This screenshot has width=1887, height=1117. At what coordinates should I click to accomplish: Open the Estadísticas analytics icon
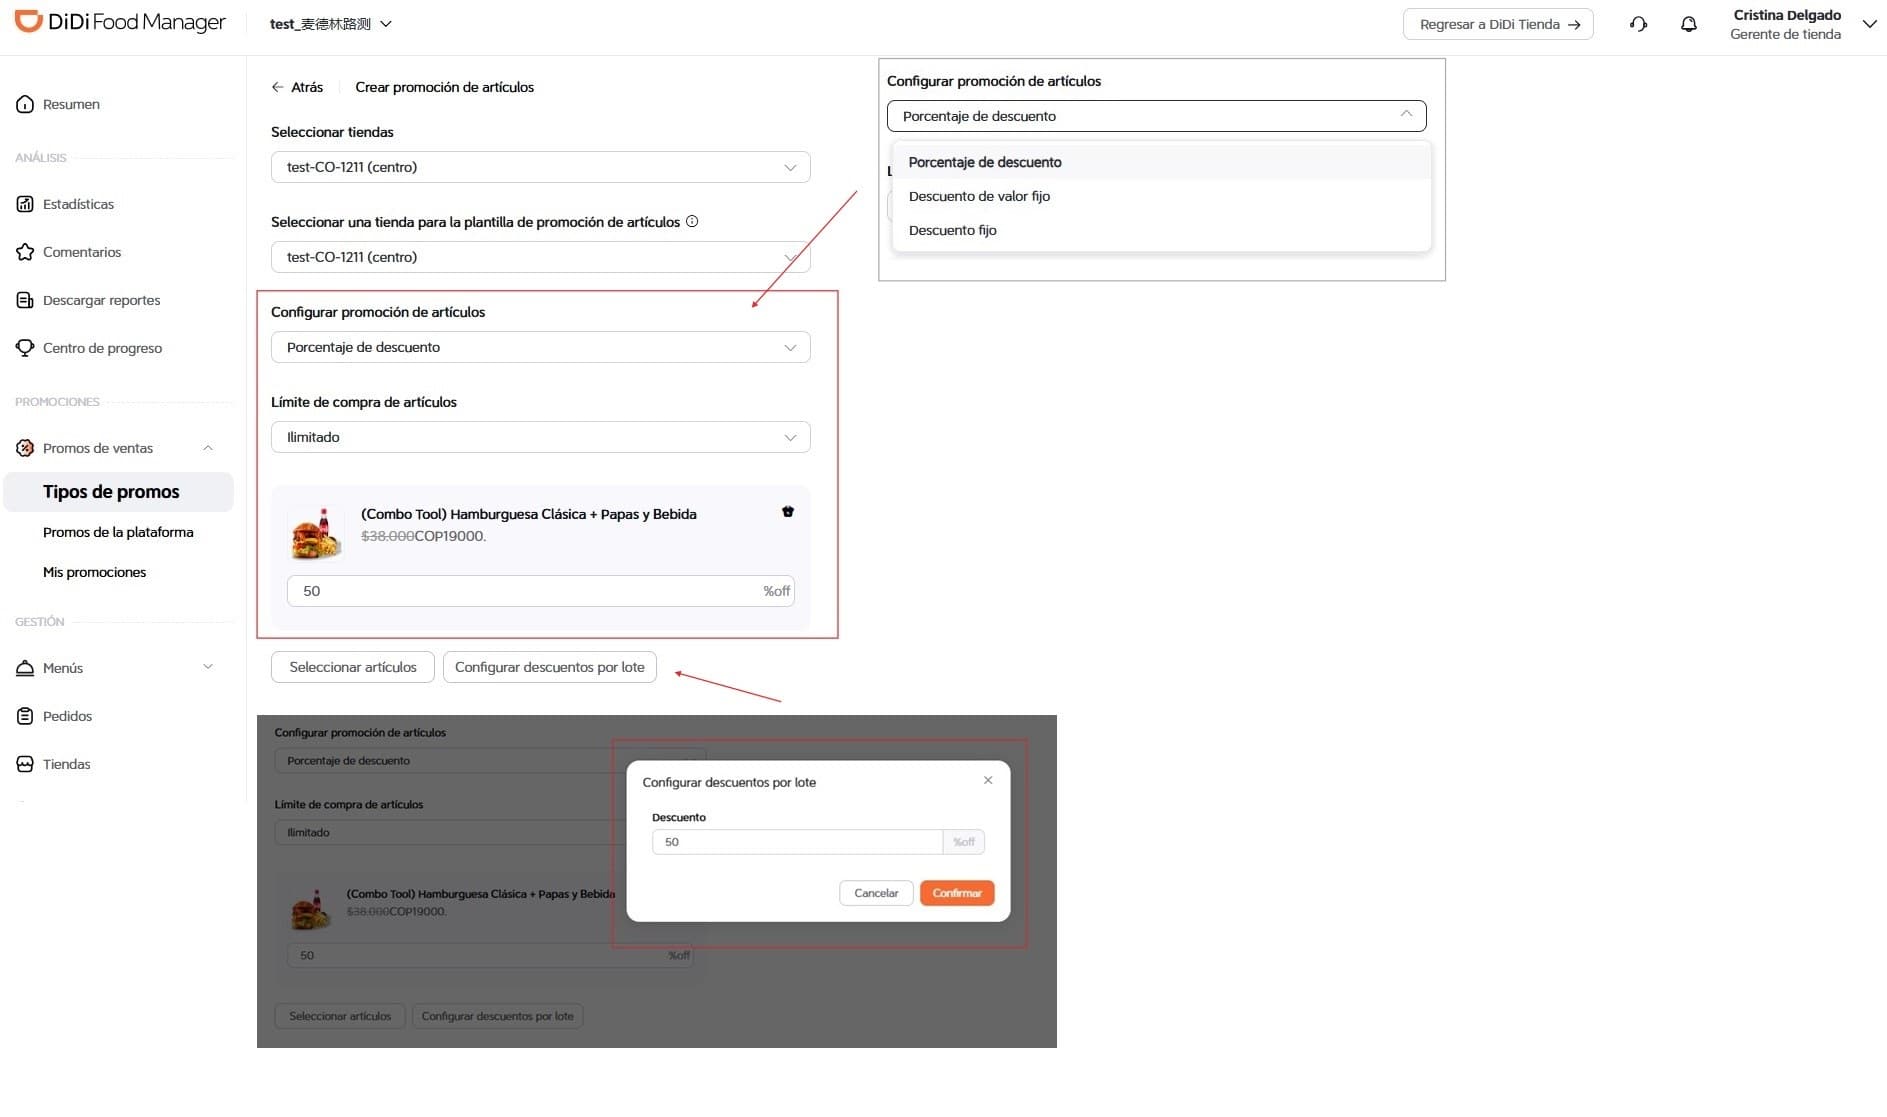click(25, 204)
